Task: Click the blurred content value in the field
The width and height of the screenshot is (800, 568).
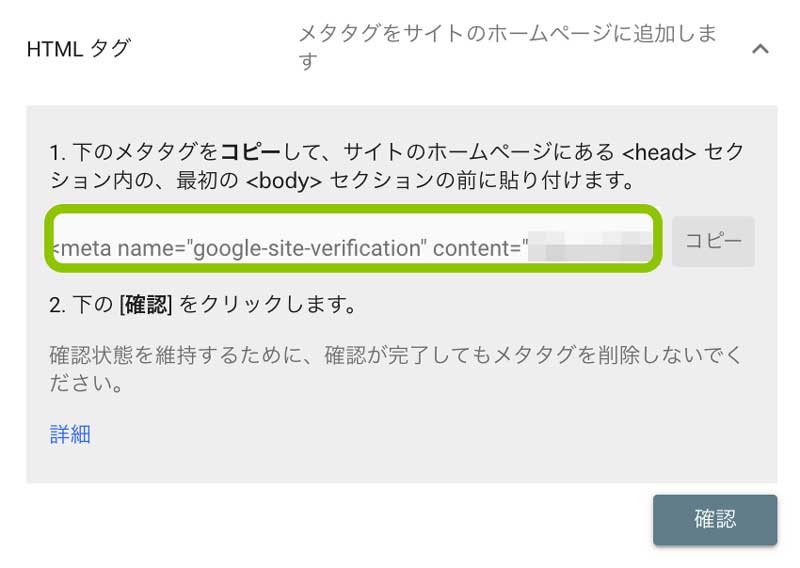Action: (590, 246)
